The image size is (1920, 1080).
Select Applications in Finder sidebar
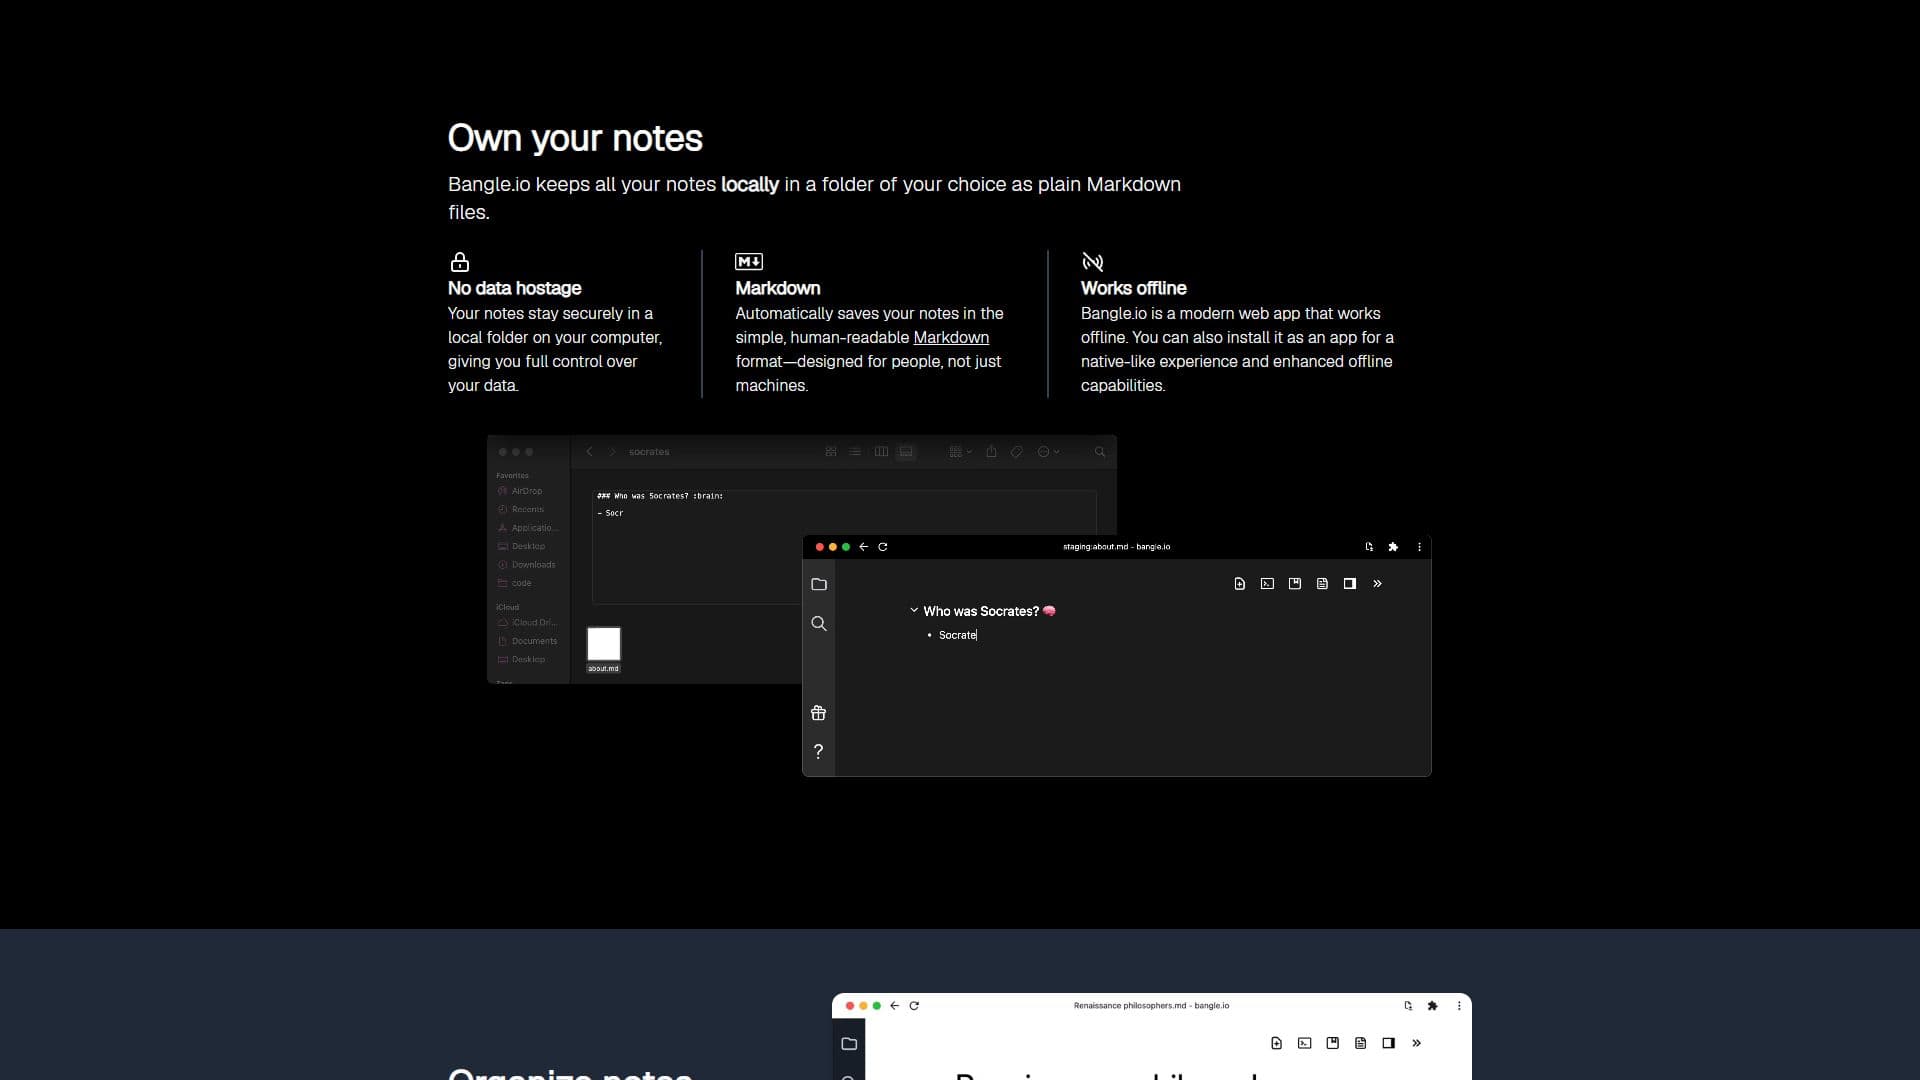click(x=528, y=528)
